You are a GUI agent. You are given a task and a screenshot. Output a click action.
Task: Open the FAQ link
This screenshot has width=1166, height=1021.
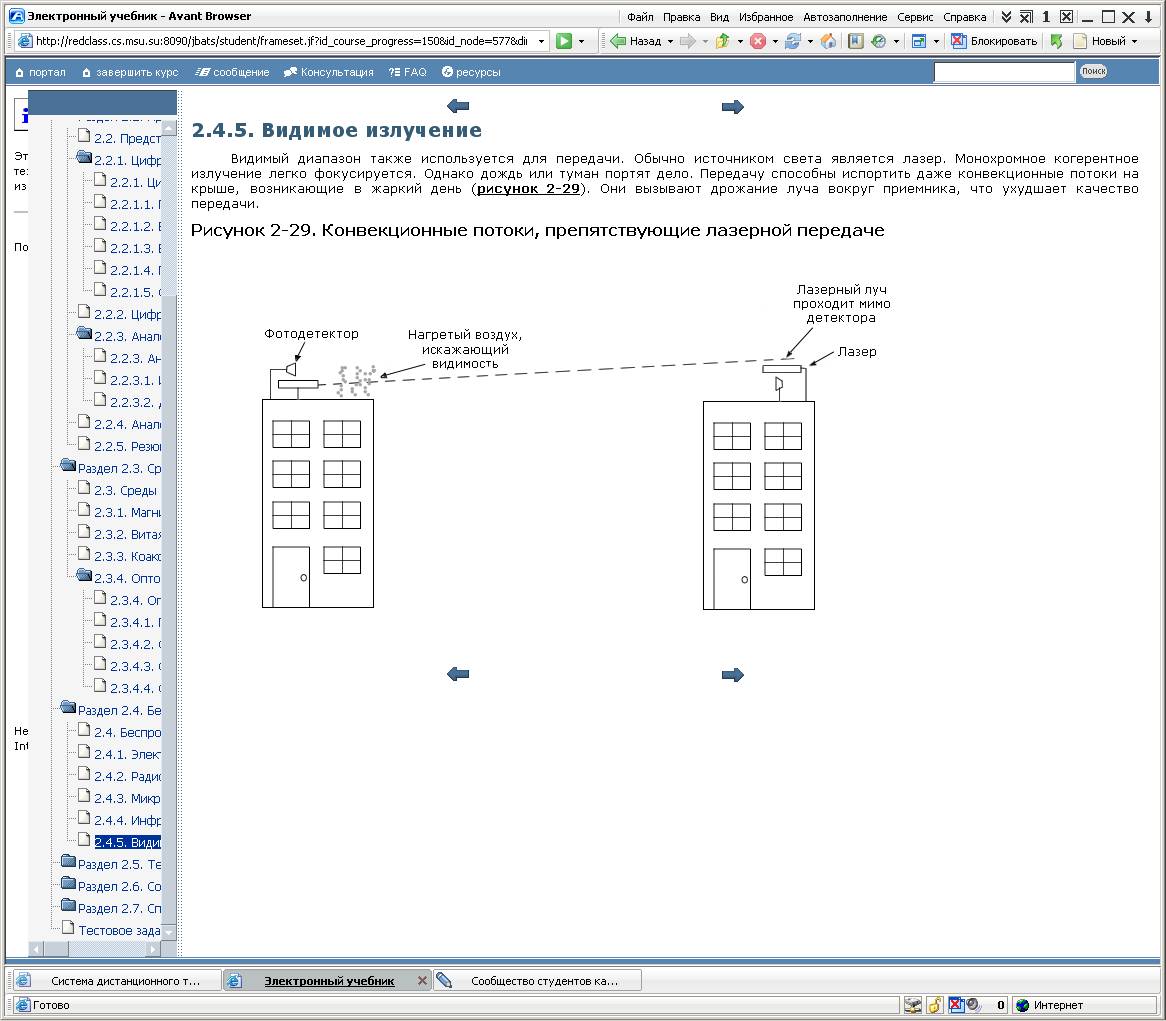[x=408, y=72]
